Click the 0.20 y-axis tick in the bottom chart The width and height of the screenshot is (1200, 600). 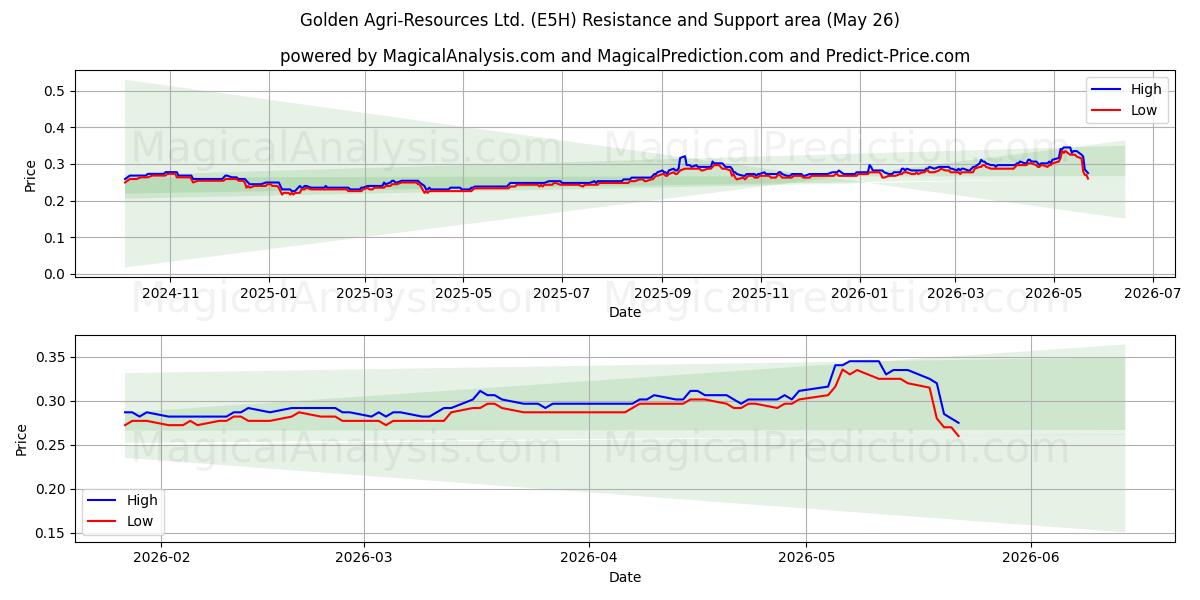pyautogui.click(x=52, y=489)
